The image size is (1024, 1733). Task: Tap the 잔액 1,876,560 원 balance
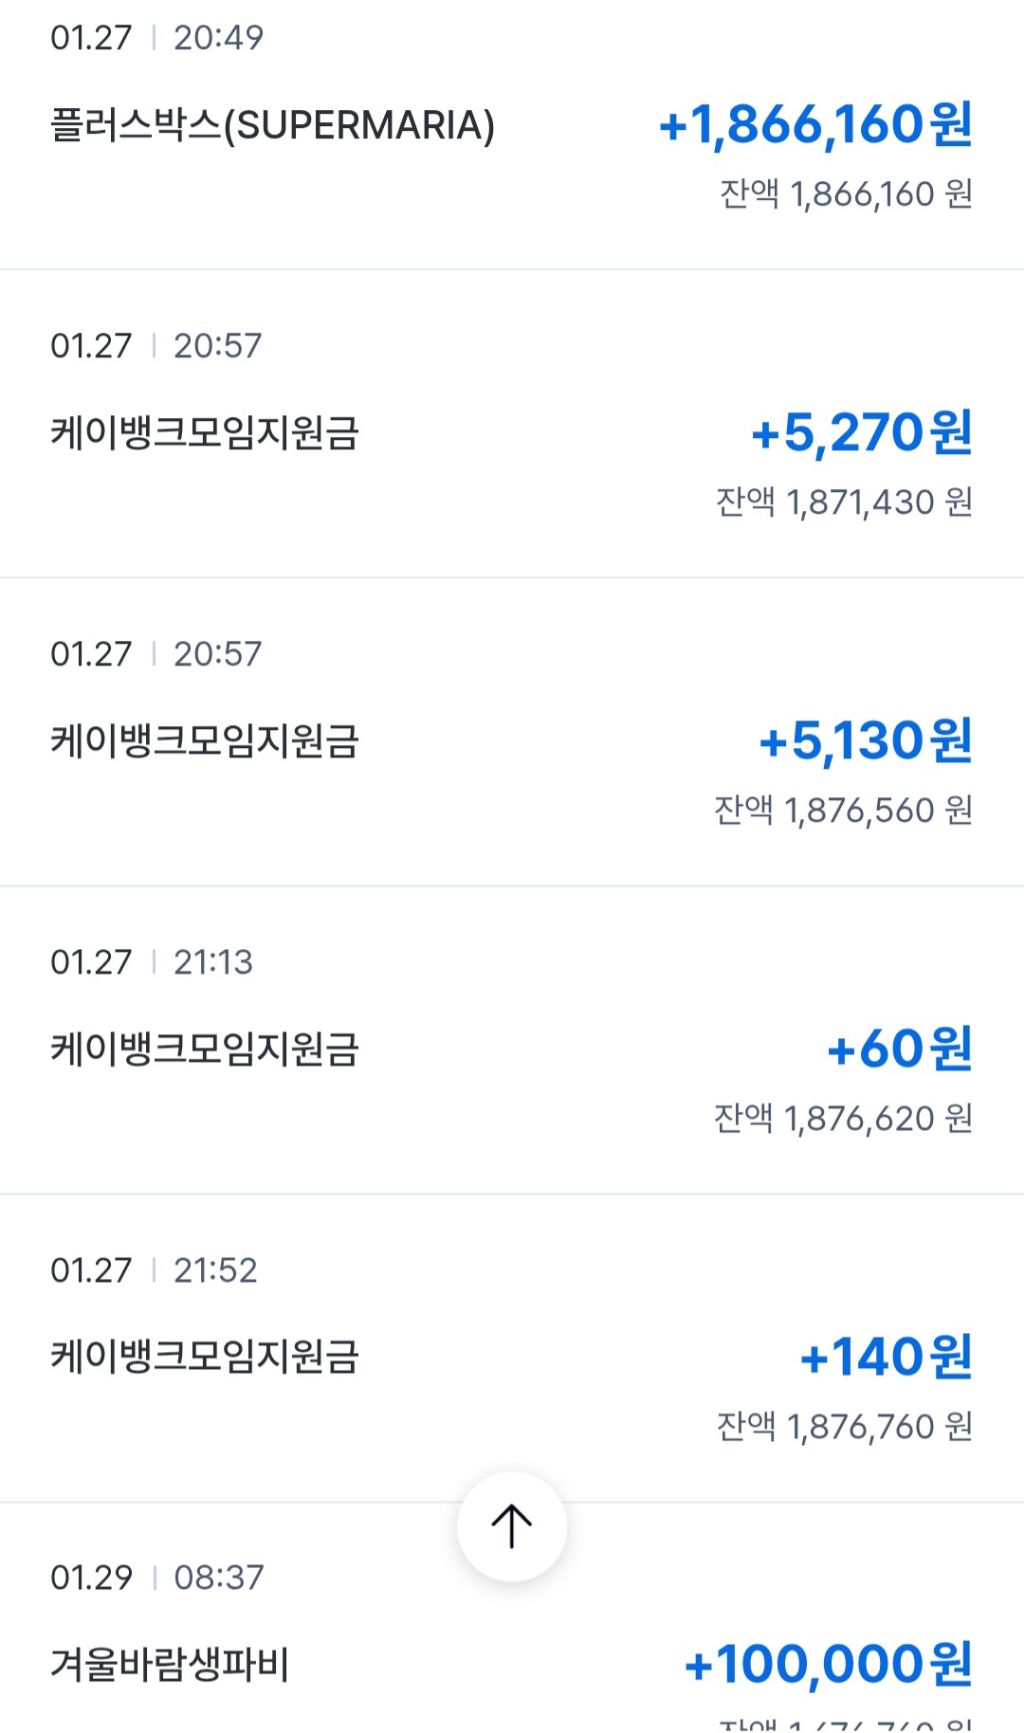[x=842, y=810]
